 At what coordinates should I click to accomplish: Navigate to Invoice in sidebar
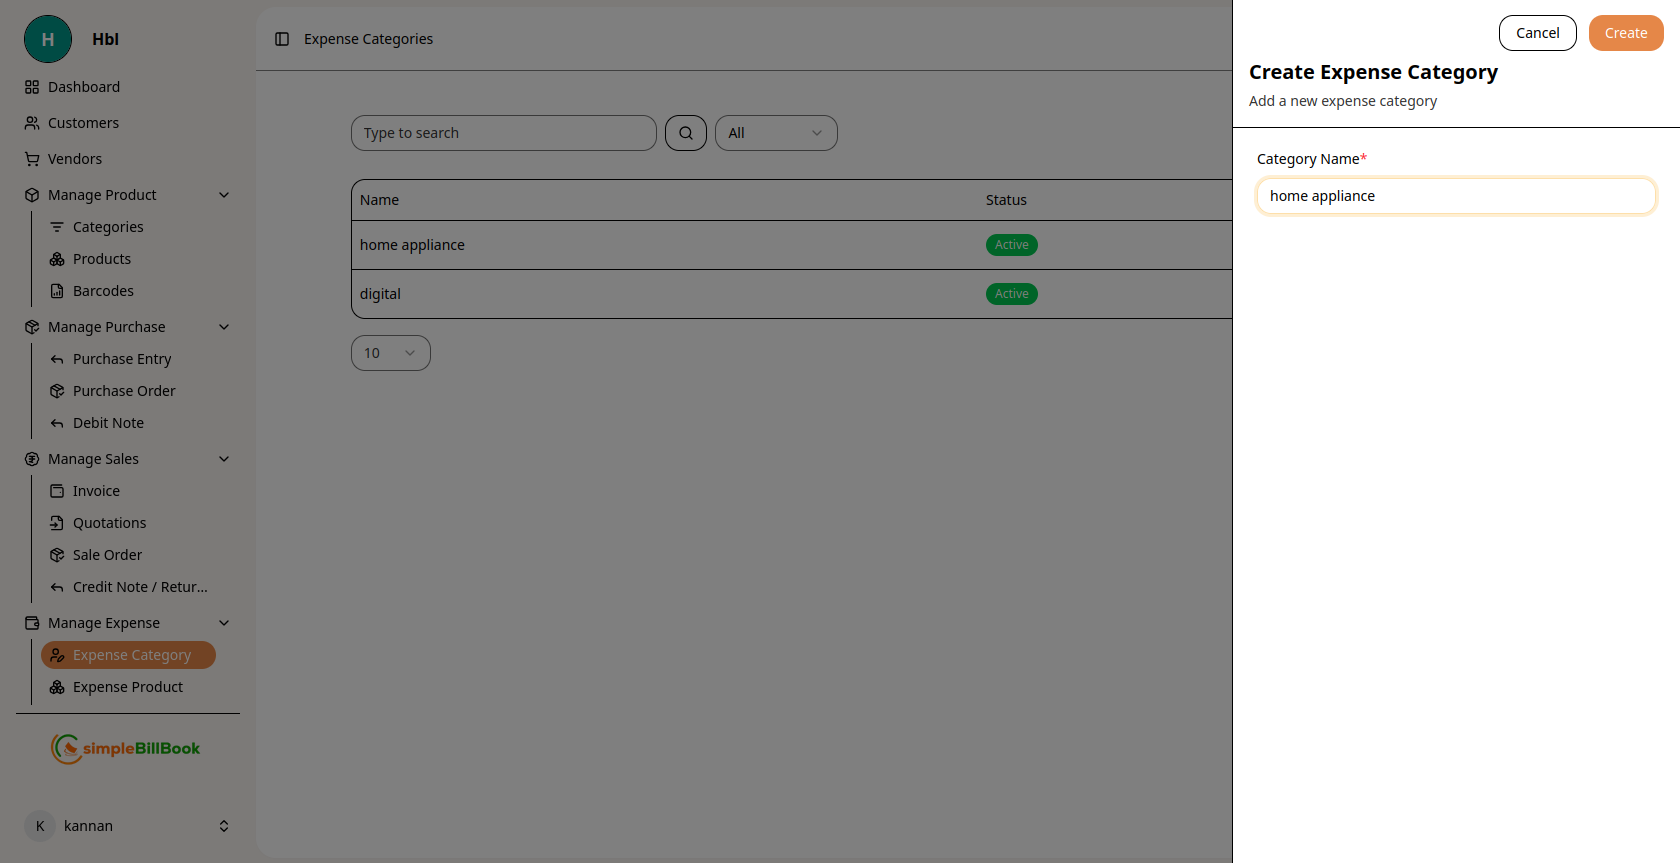click(x=96, y=491)
